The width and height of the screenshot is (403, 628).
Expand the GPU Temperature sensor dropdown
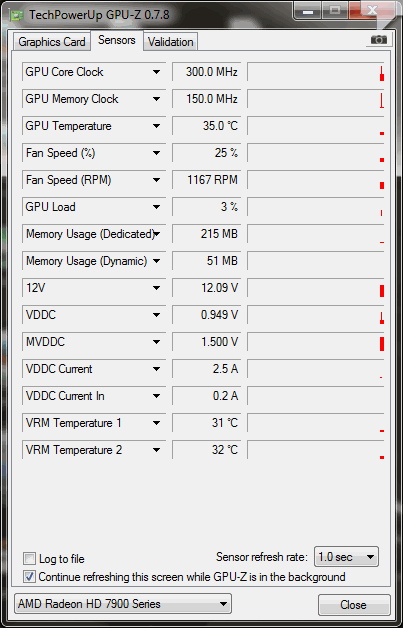click(x=156, y=126)
